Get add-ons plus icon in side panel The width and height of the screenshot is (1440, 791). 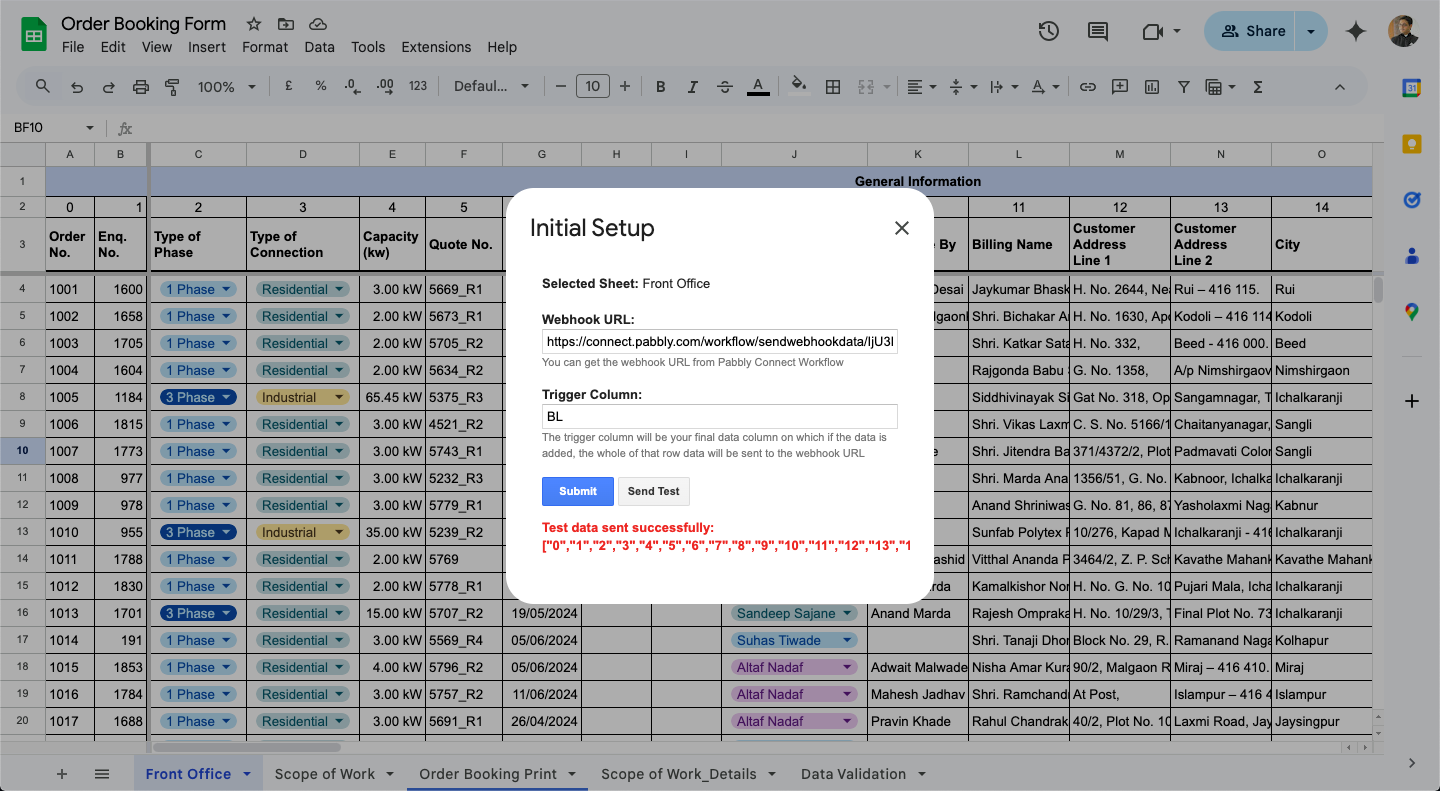coord(1412,401)
